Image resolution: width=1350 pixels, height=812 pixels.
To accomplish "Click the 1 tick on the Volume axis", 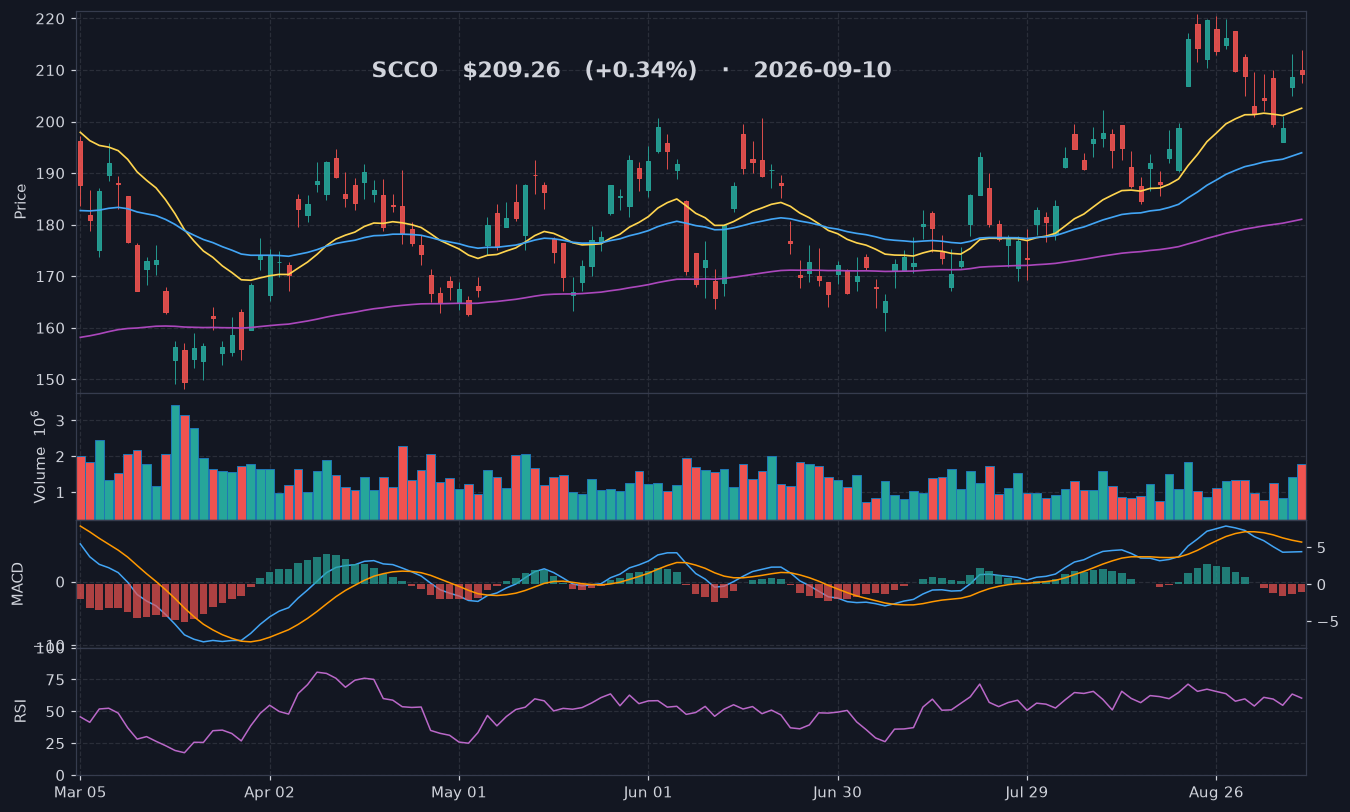I will click(62, 493).
